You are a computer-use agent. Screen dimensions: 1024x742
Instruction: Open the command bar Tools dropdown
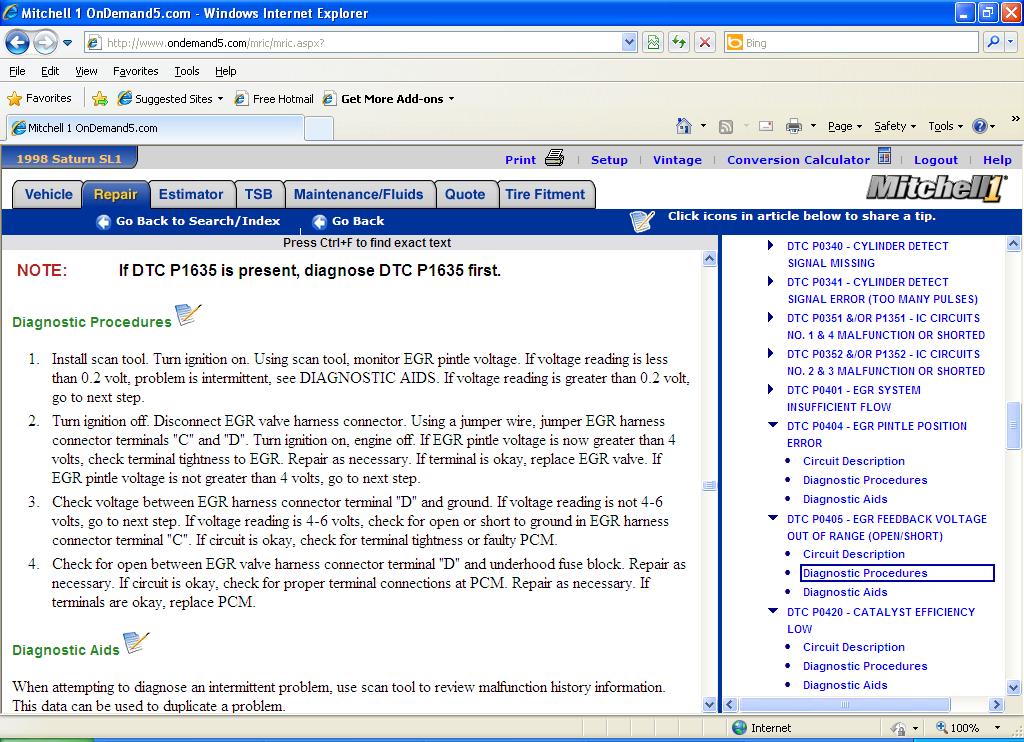pyautogui.click(x=946, y=126)
